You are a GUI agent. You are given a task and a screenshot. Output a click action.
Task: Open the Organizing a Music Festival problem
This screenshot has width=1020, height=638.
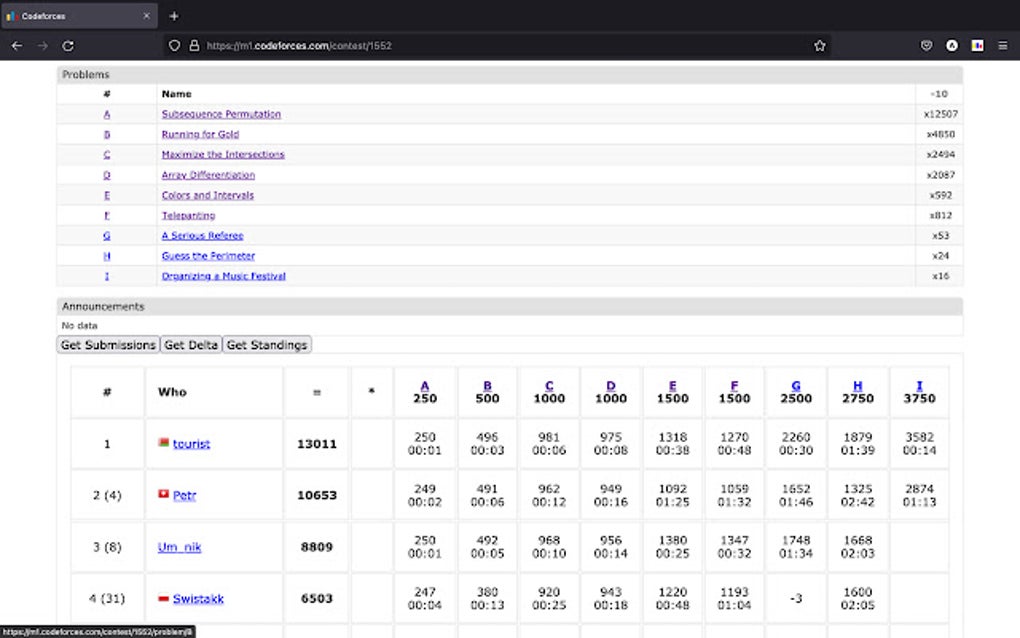pos(223,276)
